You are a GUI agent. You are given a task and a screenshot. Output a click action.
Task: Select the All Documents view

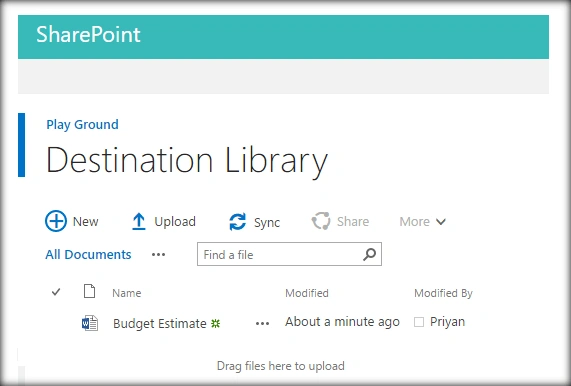pyautogui.click(x=88, y=255)
